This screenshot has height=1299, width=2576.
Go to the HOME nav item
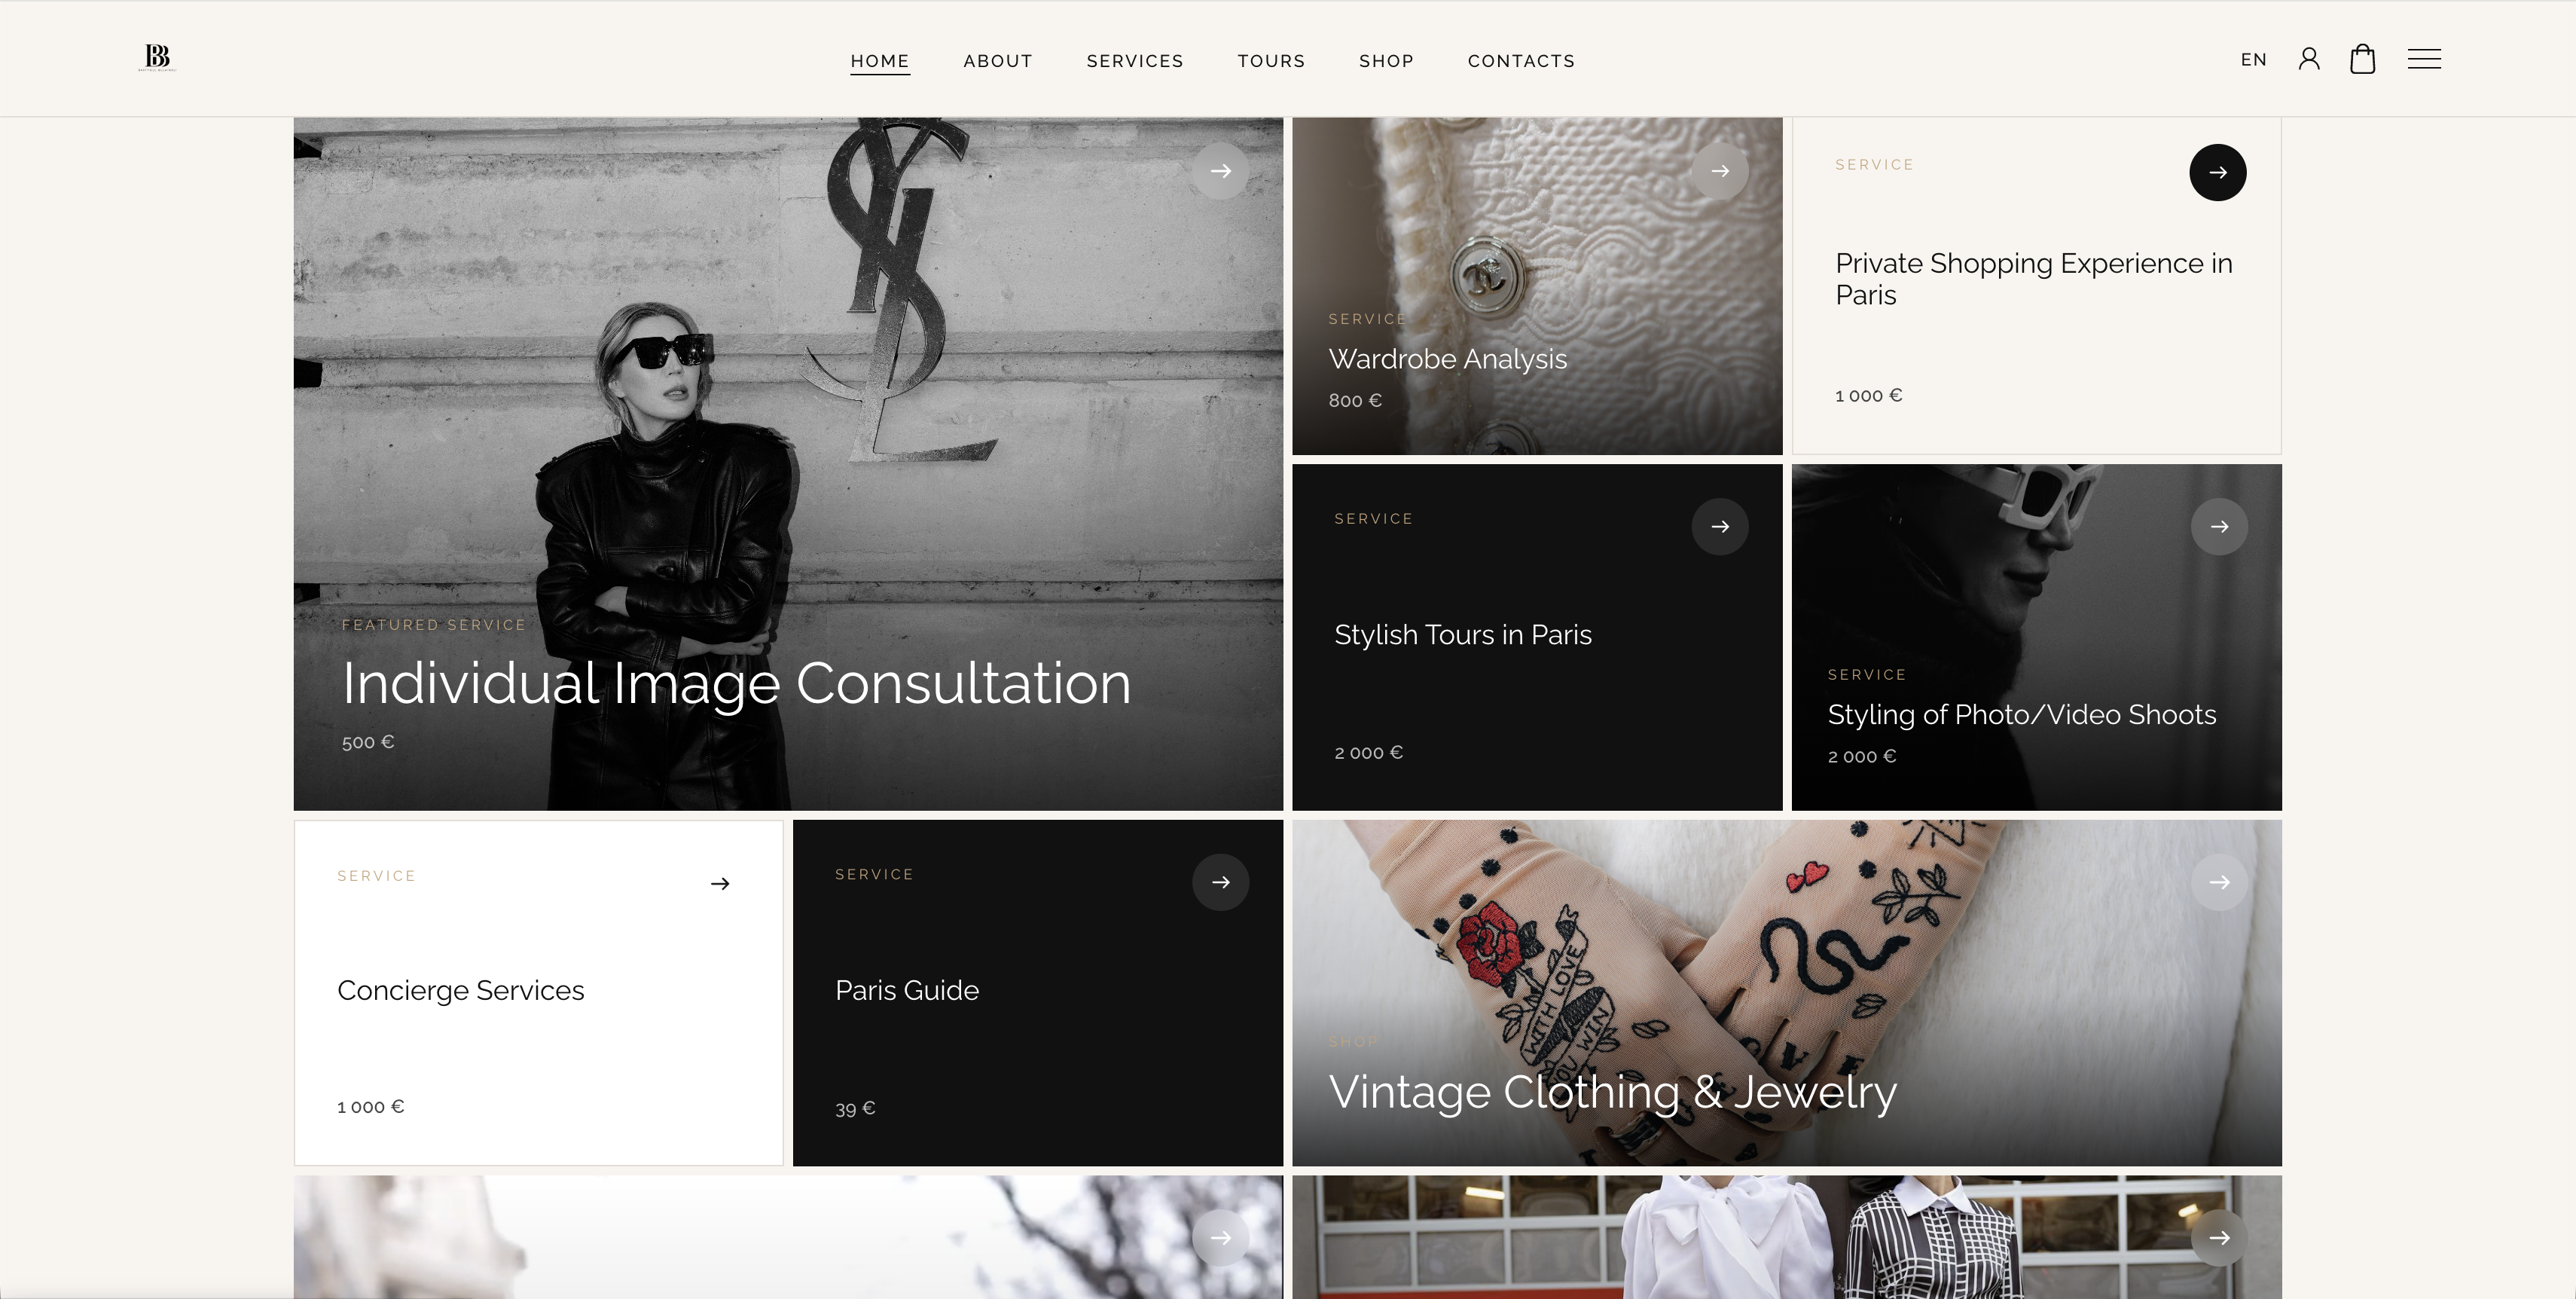click(880, 61)
